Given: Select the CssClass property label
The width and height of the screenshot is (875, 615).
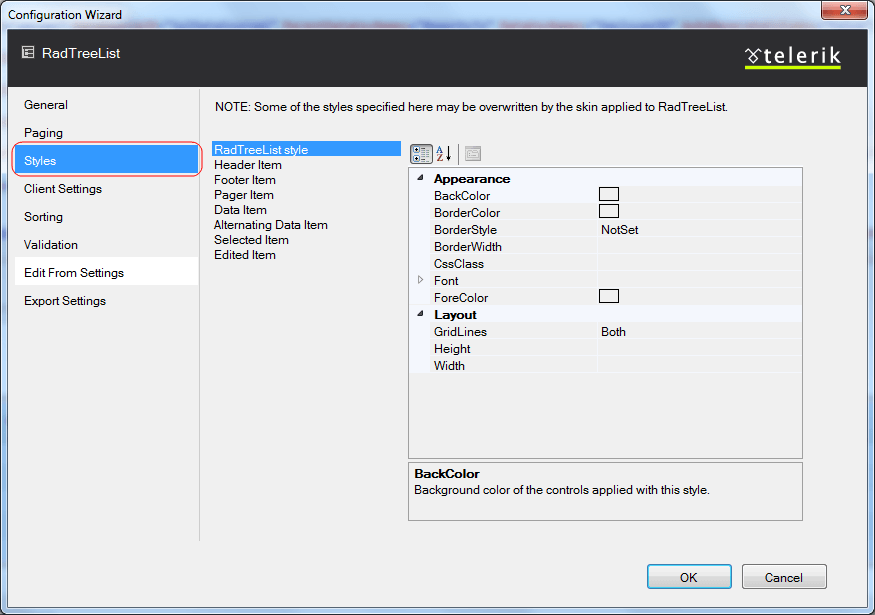Looking at the screenshot, I should click(459, 263).
